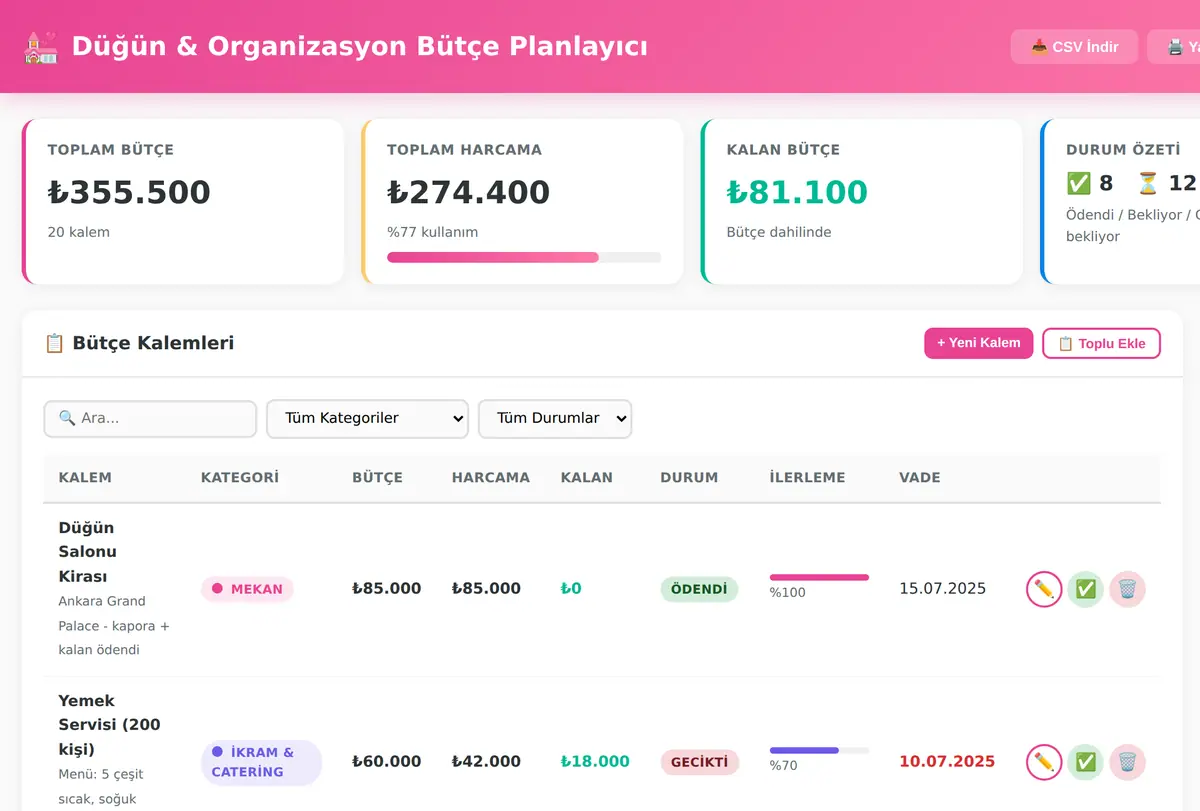Click the Bütçe Kalemleri section heading
This screenshot has height=811, width=1200.
(139, 343)
